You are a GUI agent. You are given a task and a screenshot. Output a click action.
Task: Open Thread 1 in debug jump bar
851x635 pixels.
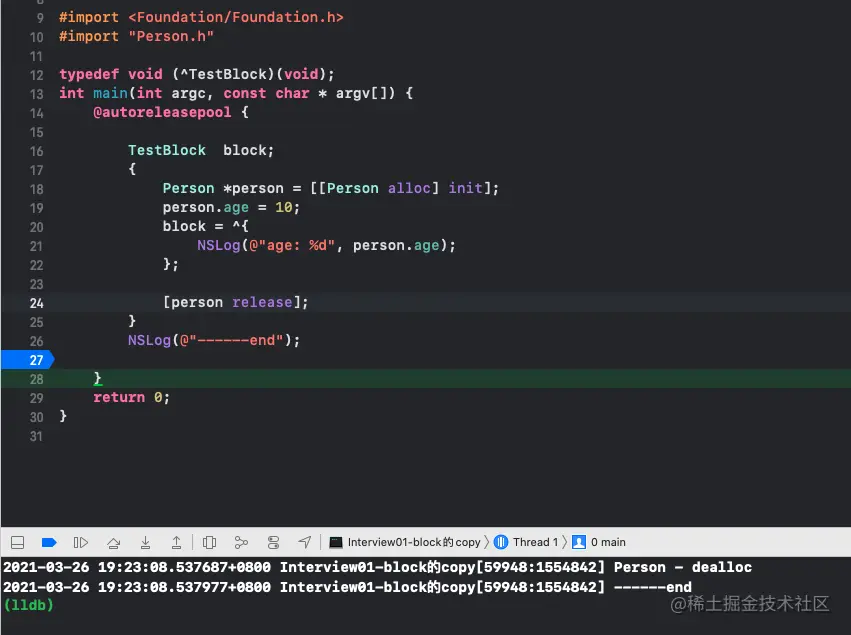(x=526, y=542)
